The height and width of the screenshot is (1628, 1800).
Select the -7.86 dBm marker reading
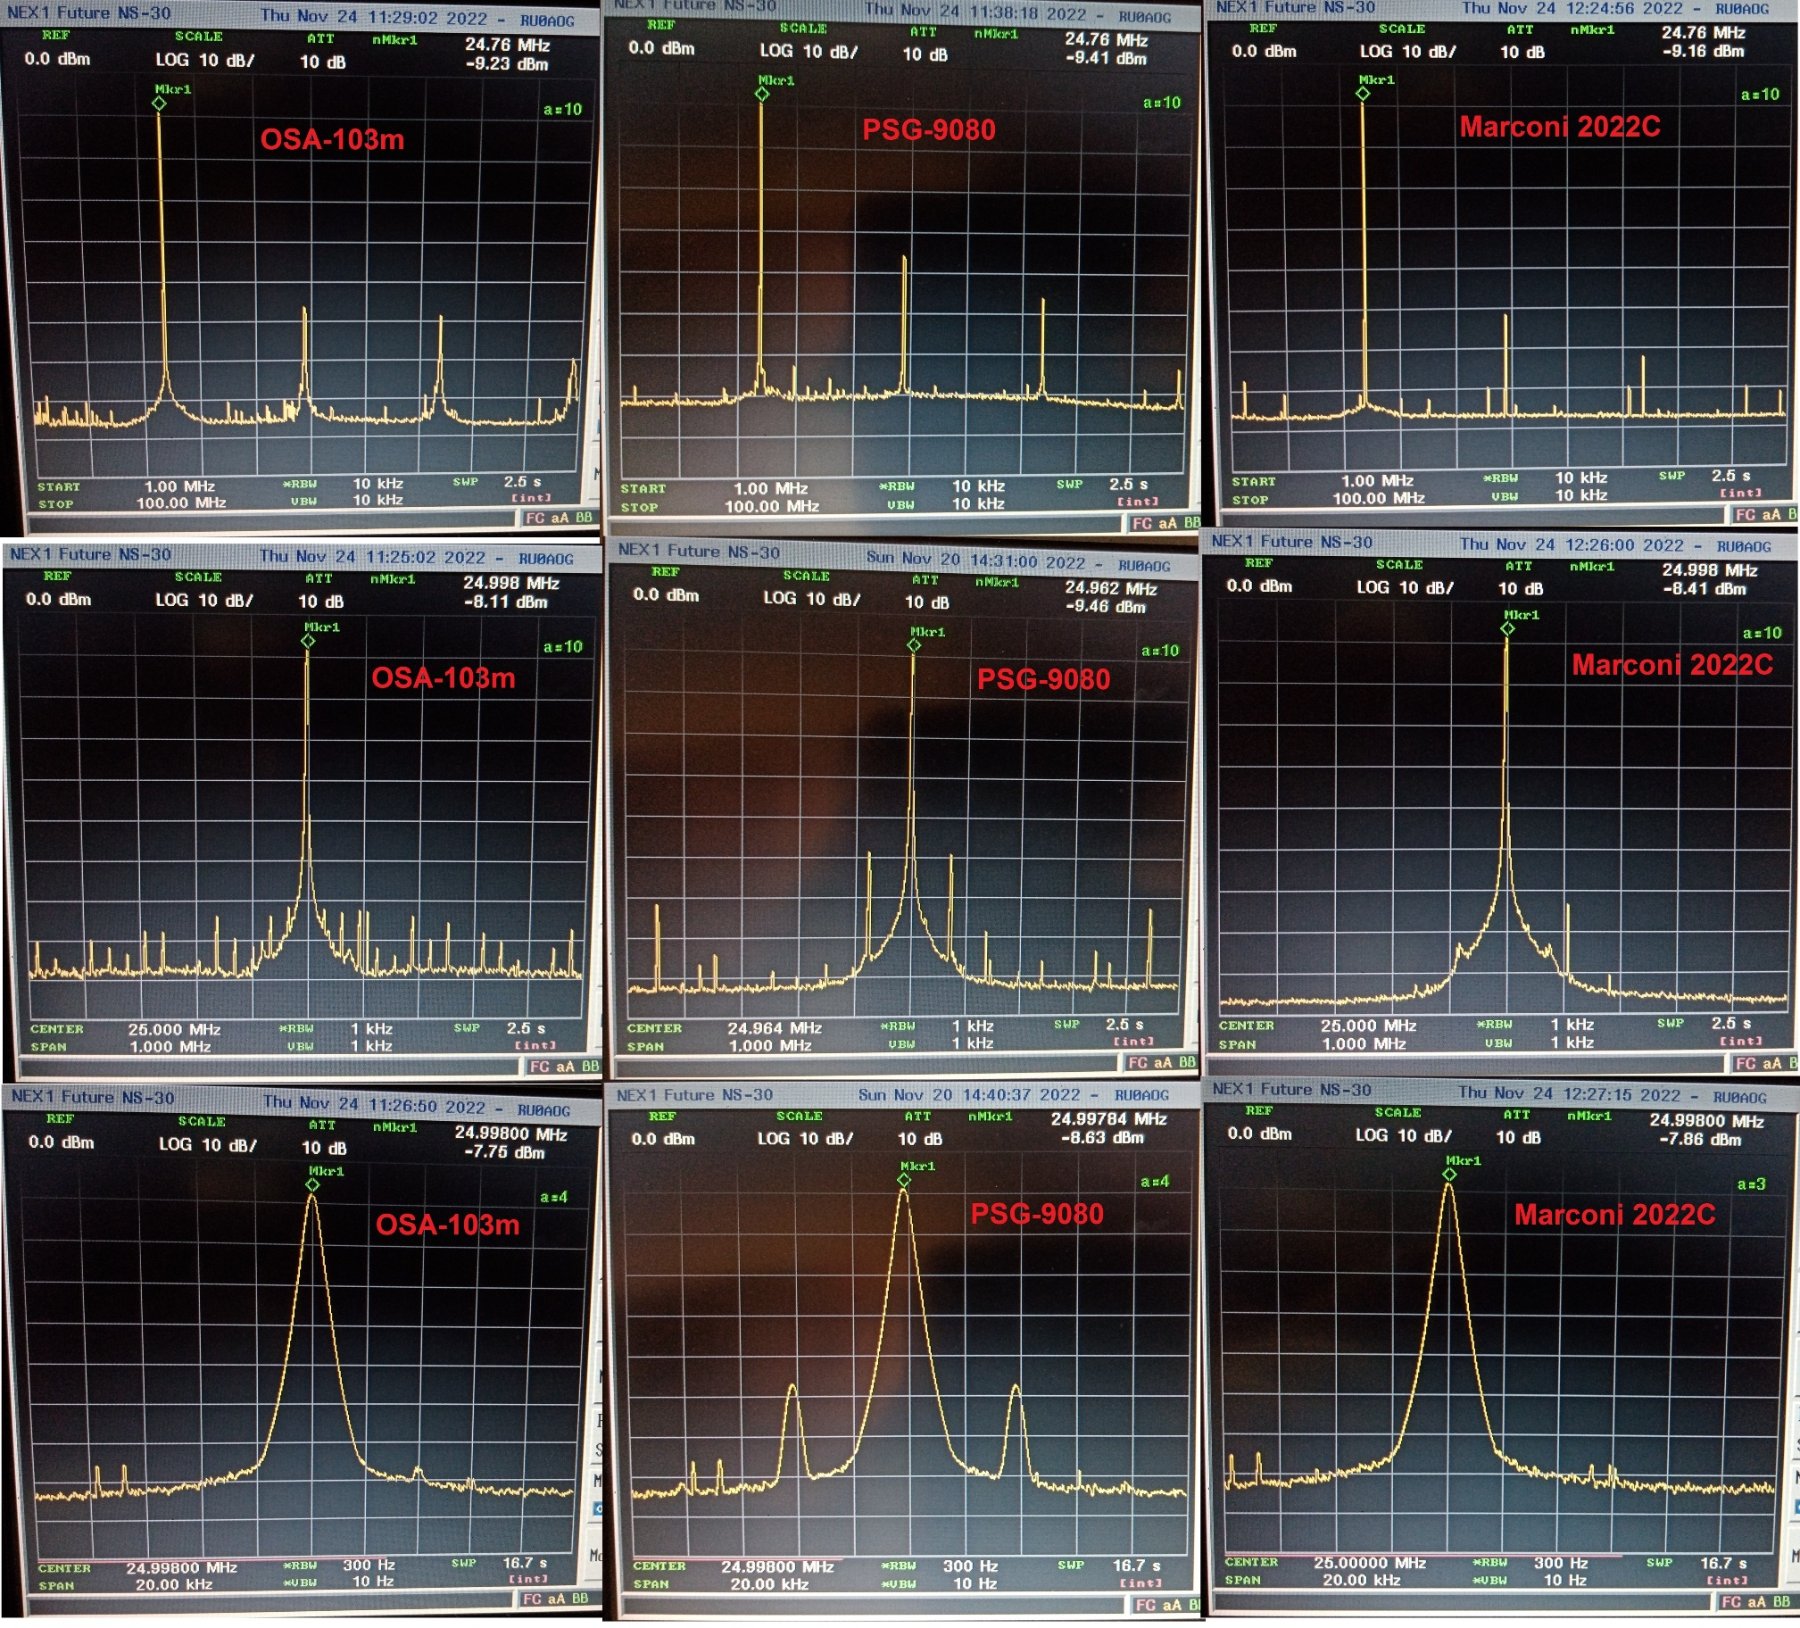coord(1700,1139)
